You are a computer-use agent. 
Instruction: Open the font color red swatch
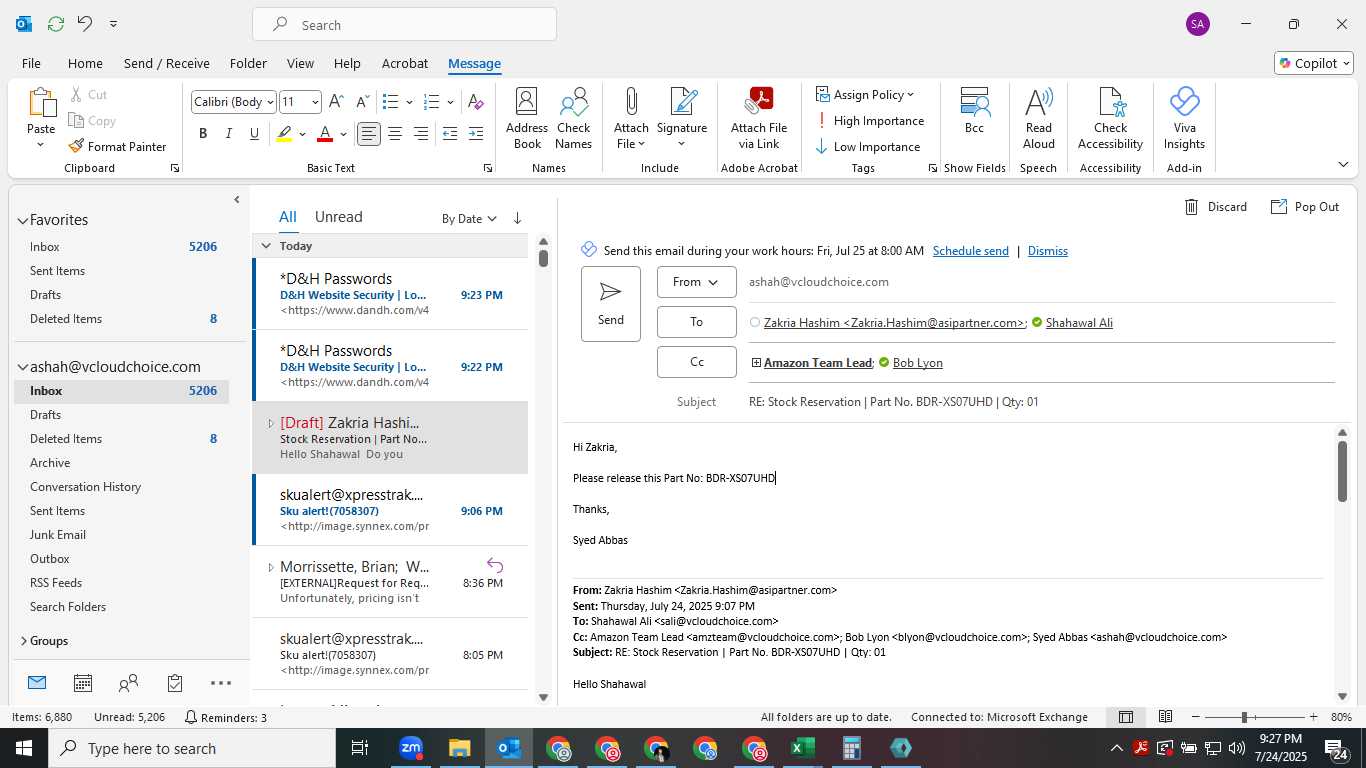324,134
